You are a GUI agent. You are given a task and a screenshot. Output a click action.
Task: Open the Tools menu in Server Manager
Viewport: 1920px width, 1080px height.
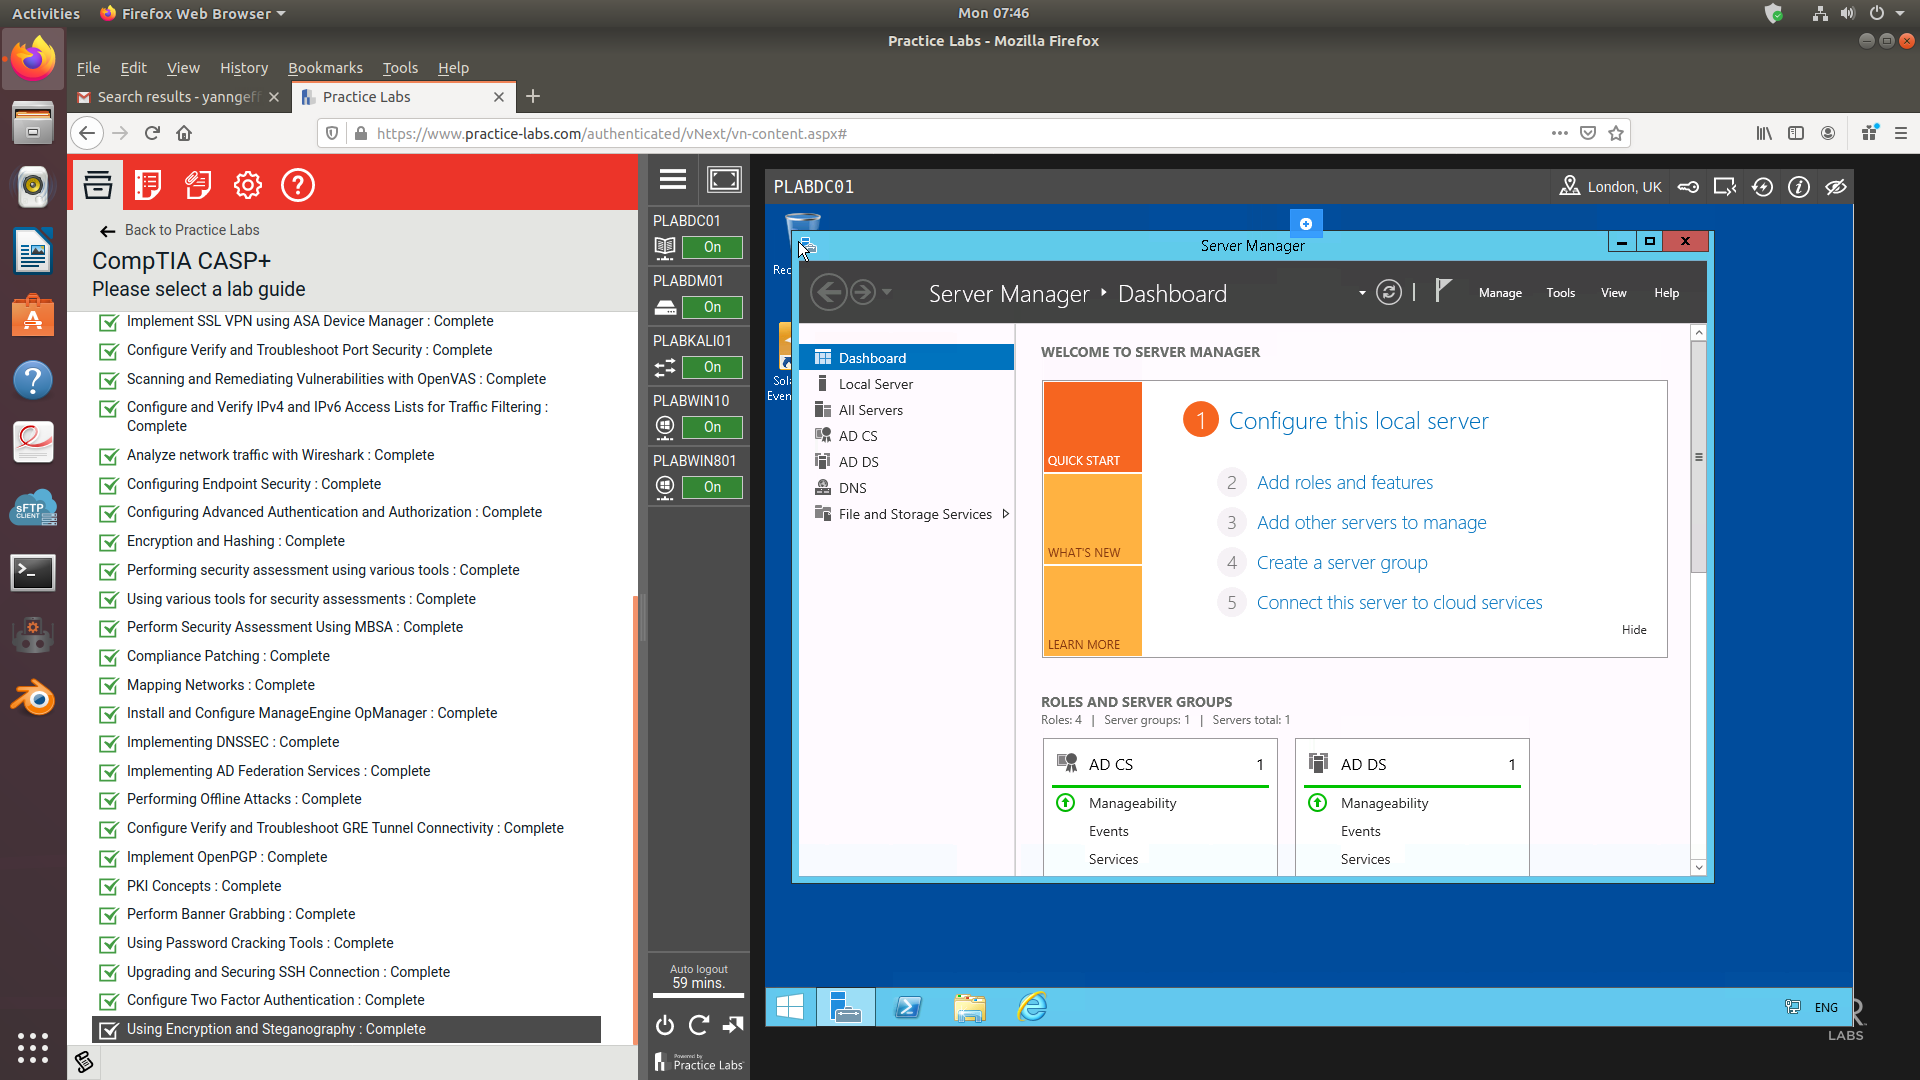1560,293
